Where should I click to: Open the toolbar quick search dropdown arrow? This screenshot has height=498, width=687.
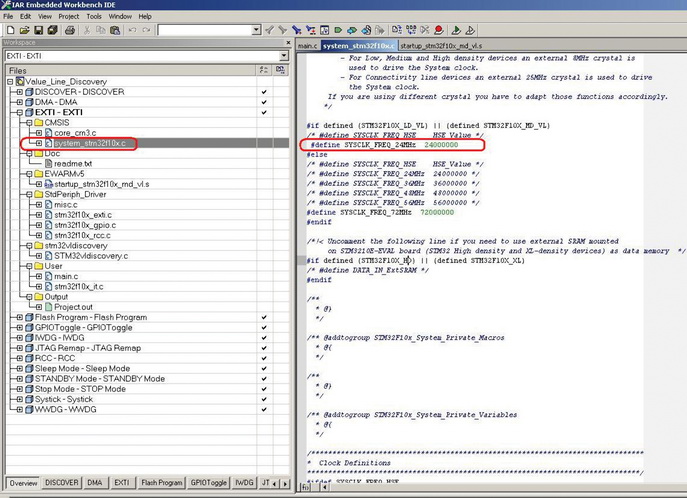click(257, 30)
